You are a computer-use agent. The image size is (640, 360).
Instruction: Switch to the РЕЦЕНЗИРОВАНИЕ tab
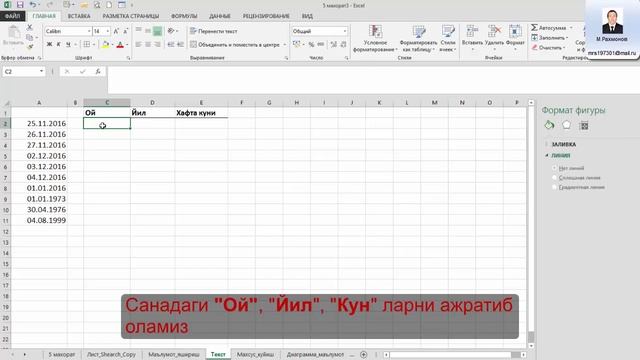tap(266, 16)
